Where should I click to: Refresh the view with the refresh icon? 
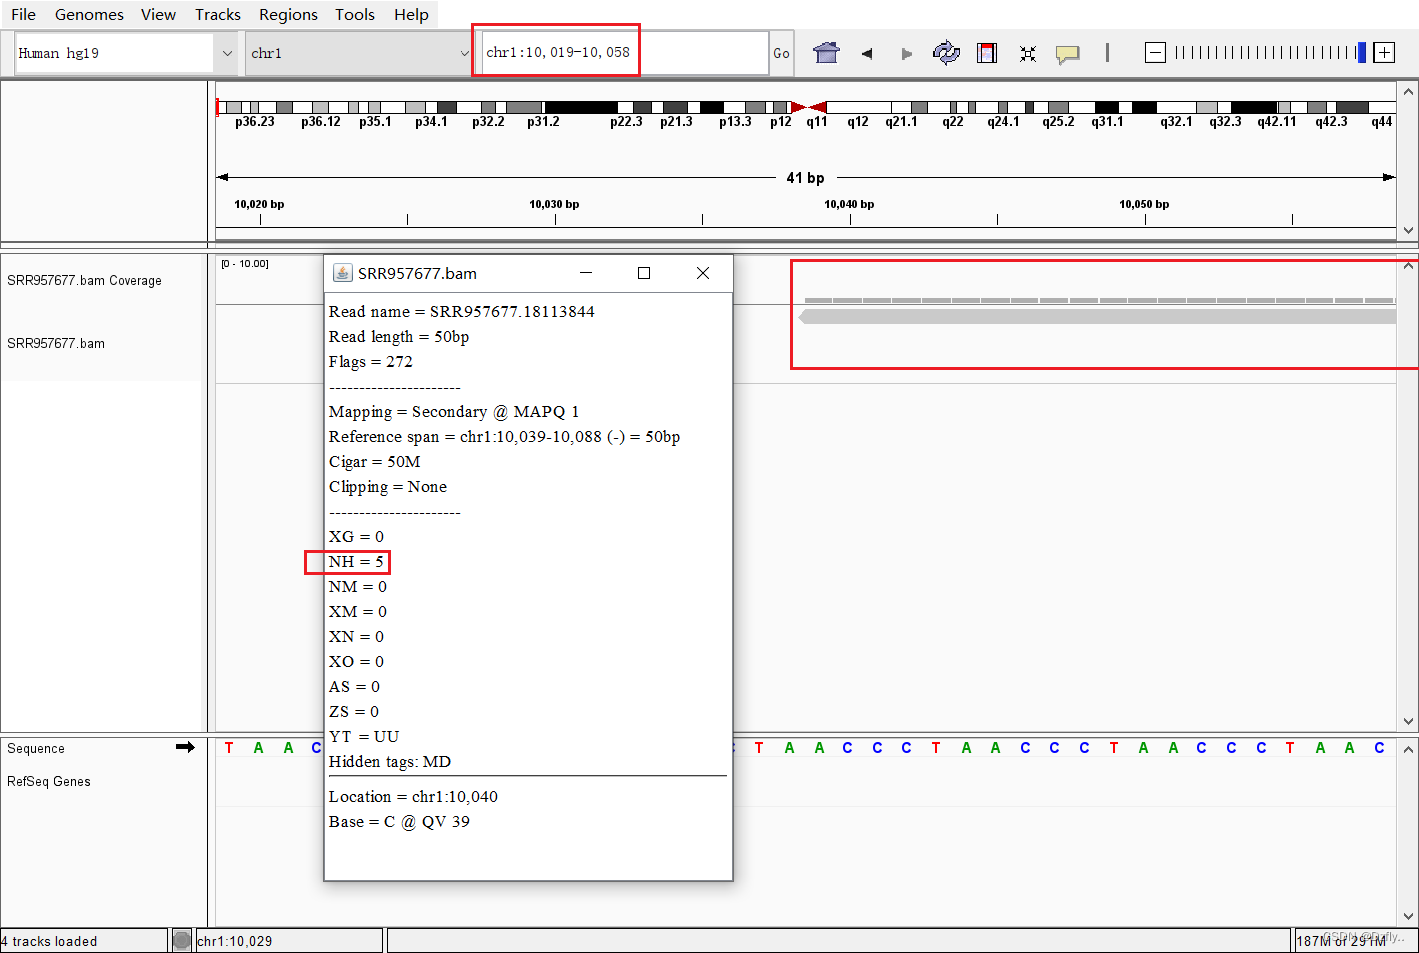[946, 53]
